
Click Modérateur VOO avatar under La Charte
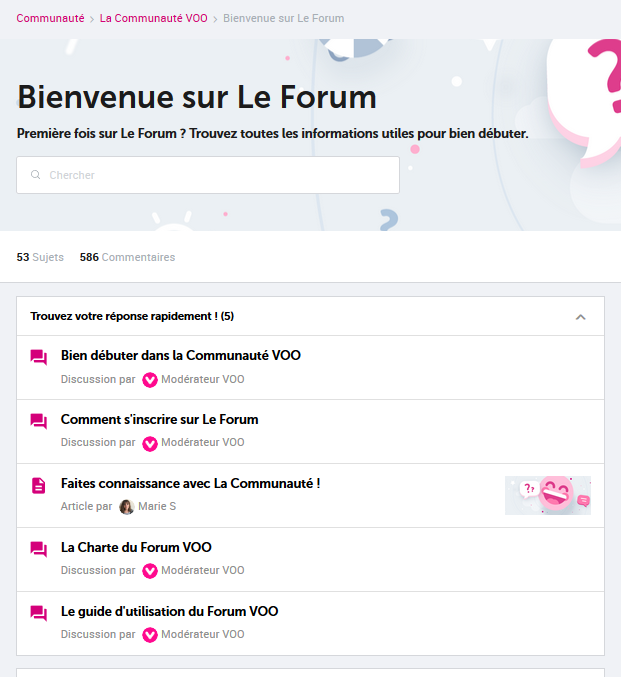pos(150,571)
